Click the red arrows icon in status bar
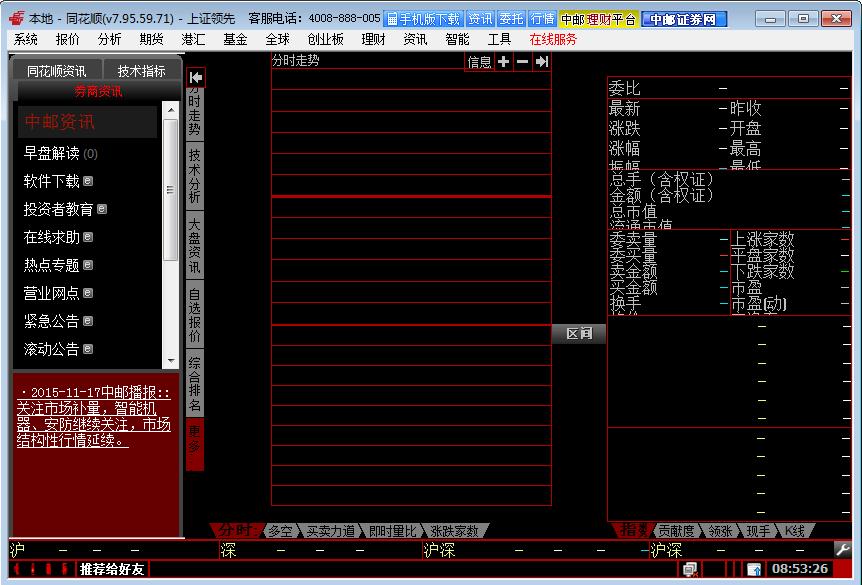The width and height of the screenshot is (862, 585). point(40,569)
